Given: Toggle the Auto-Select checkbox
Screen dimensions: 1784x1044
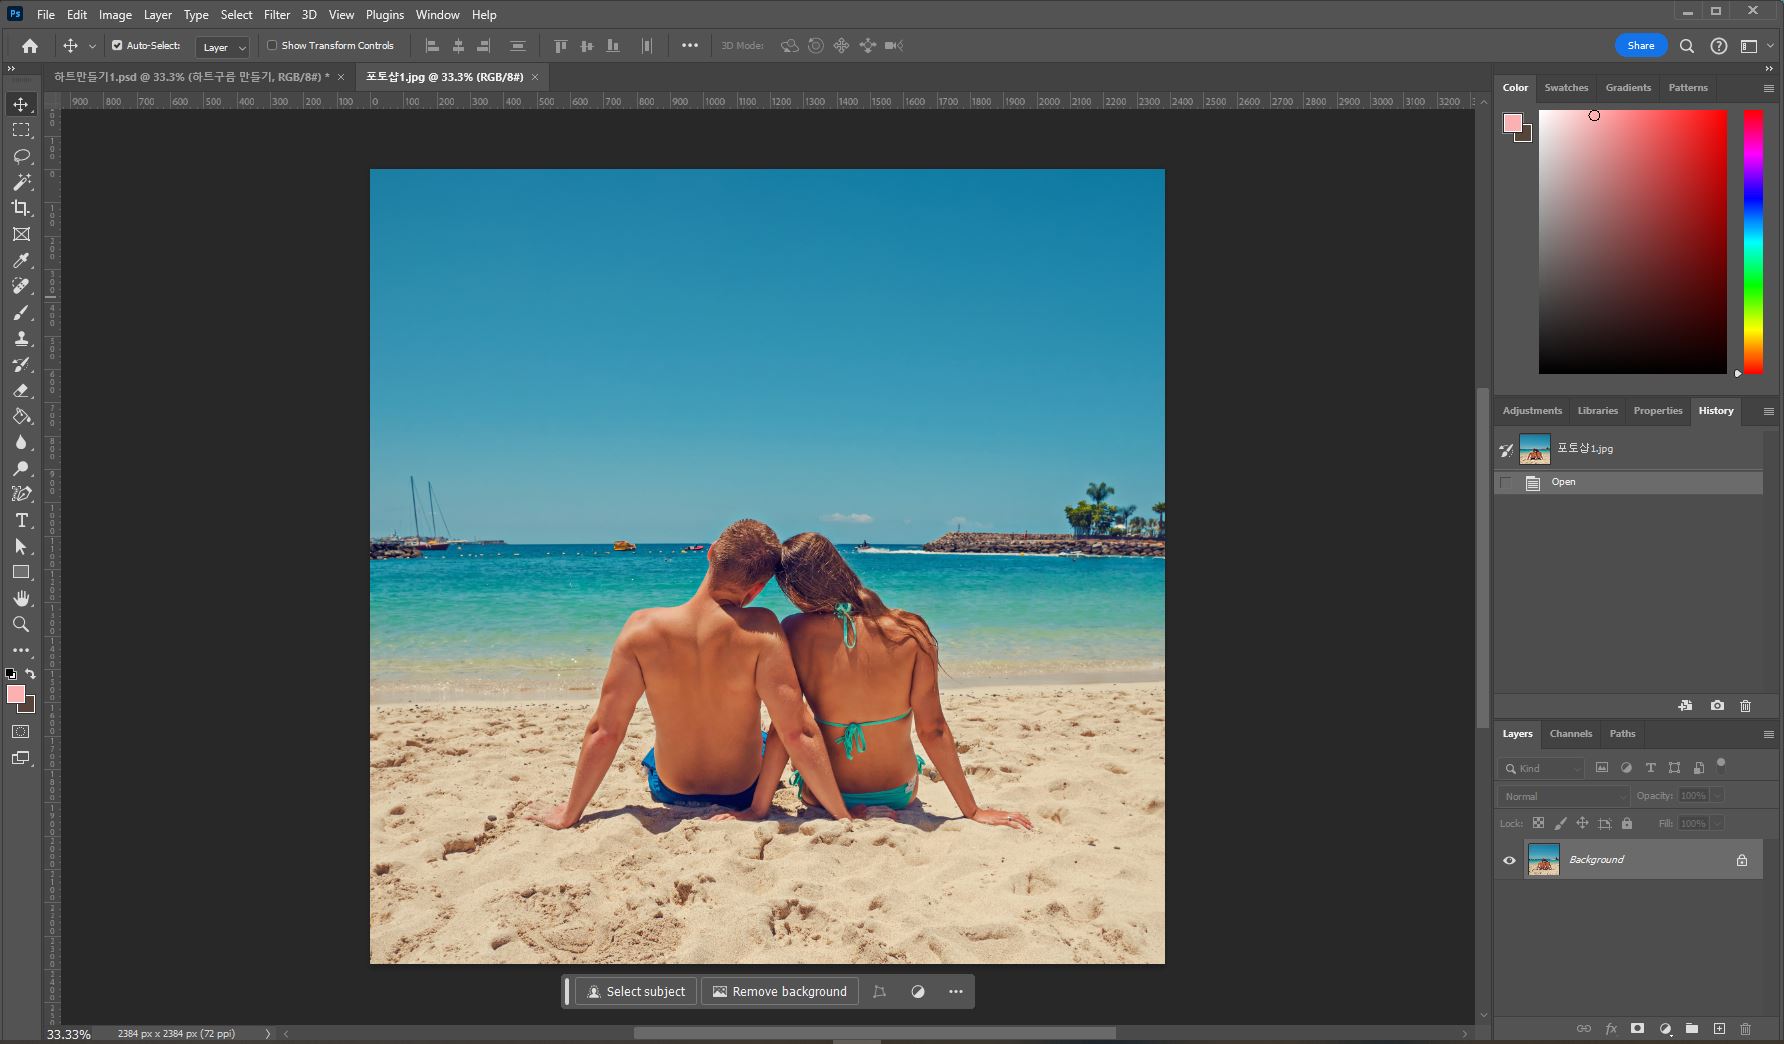Looking at the screenshot, I should point(117,45).
